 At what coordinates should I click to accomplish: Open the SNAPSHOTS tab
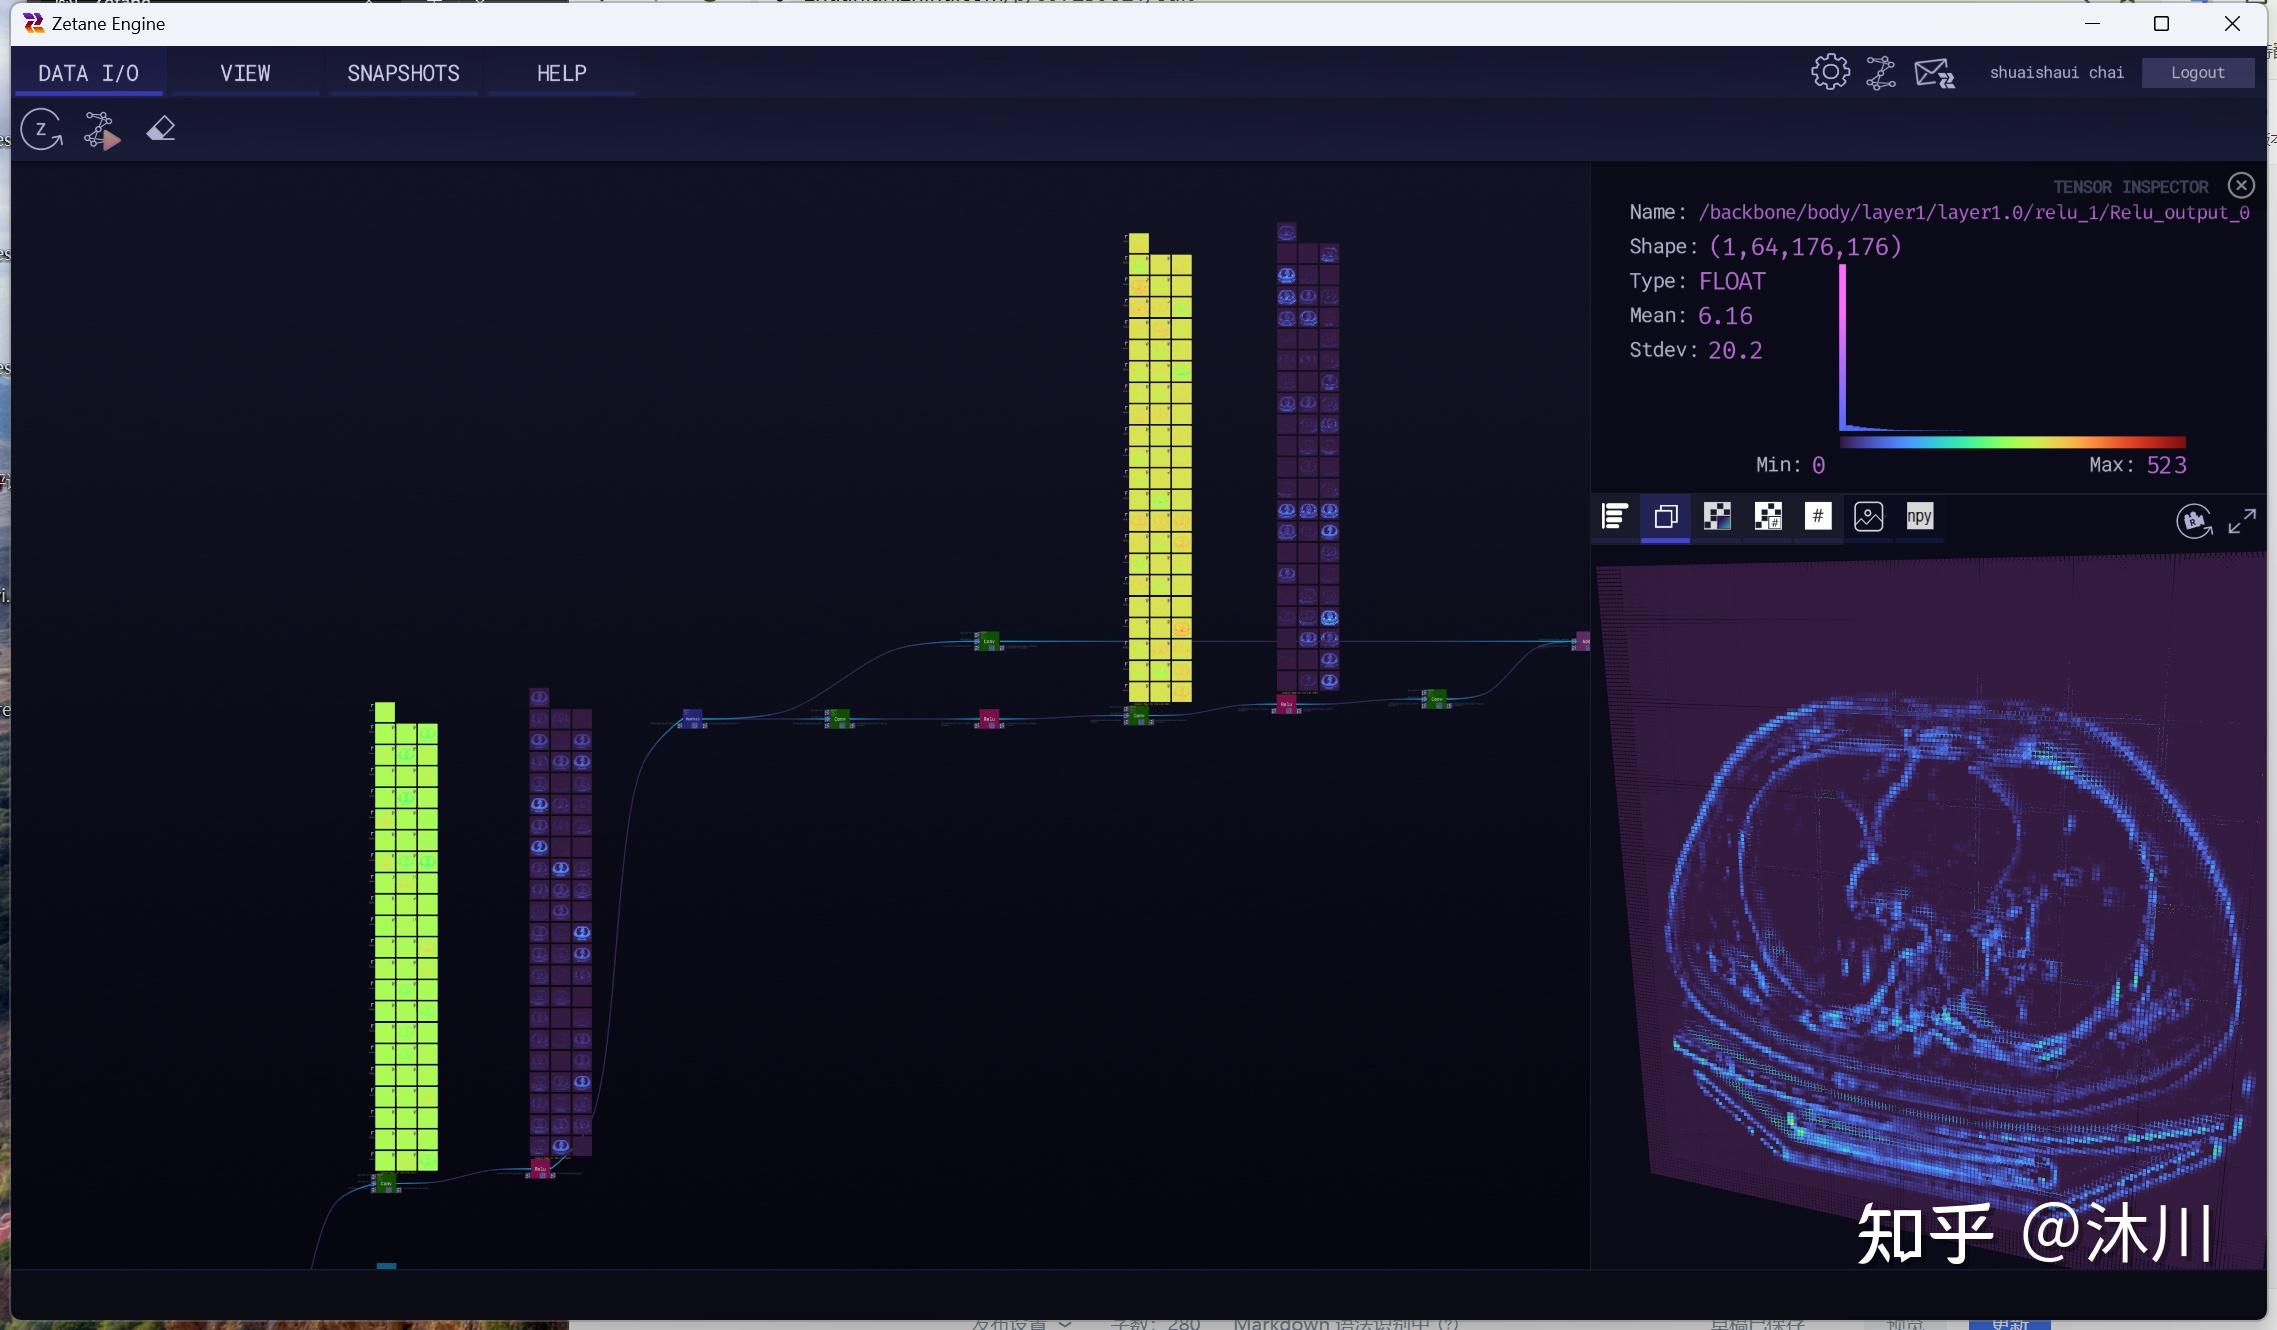(x=403, y=72)
